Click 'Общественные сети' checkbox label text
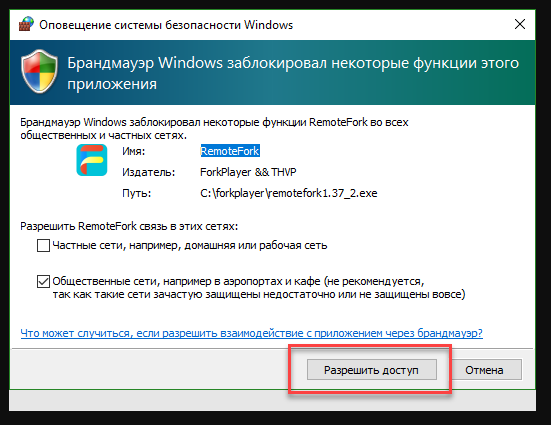 tap(259, 288)
